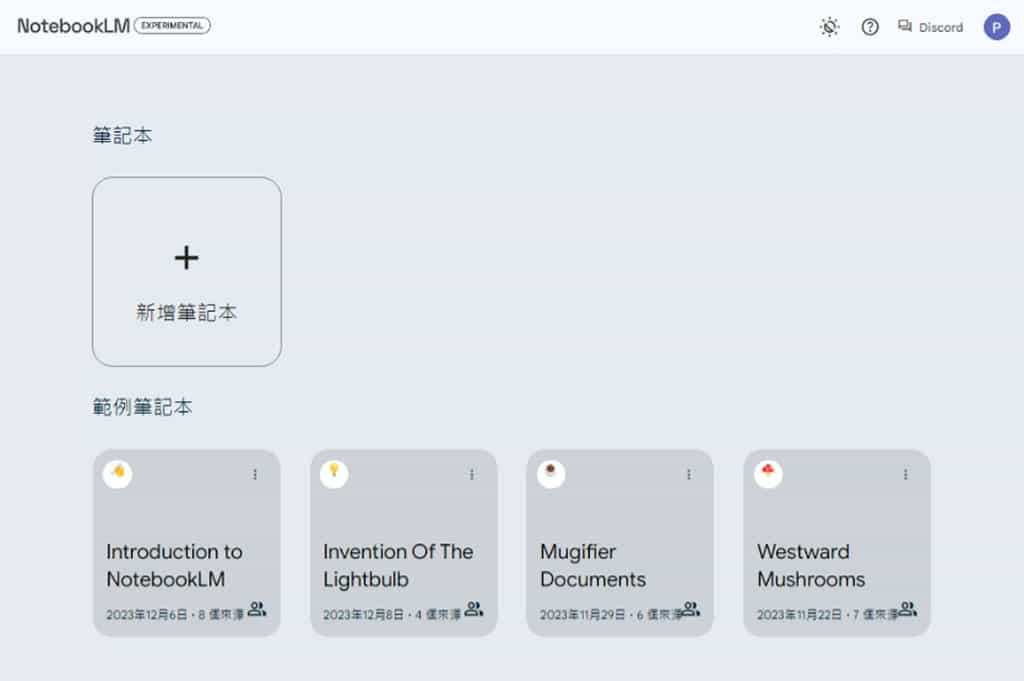Image resolution: width=1024 pixels, height=681 pixels.
Task: Click the shared icon on Introduction to NotebookLM
Action: coord(257,609)
